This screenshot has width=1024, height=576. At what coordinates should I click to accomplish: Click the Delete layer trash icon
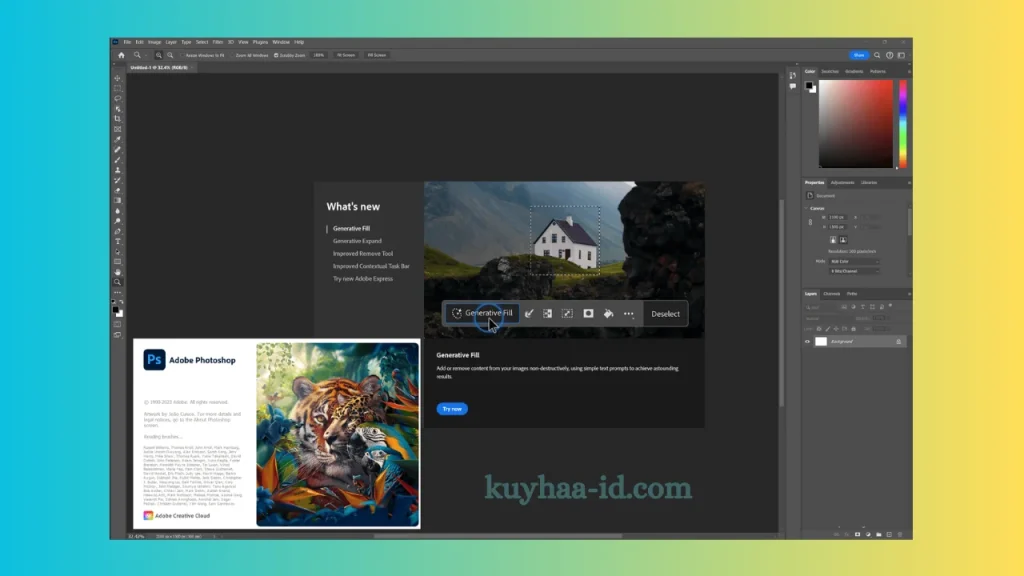pyautogui.click(x=900, y=534)
